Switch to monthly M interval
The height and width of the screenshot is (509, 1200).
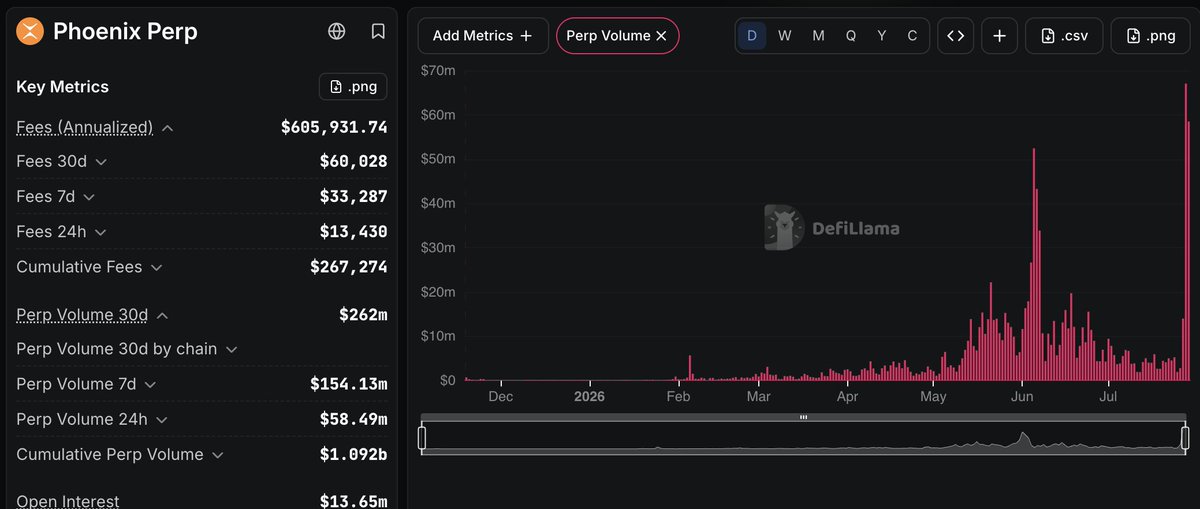pyautogui.click(x=818, y=36)
